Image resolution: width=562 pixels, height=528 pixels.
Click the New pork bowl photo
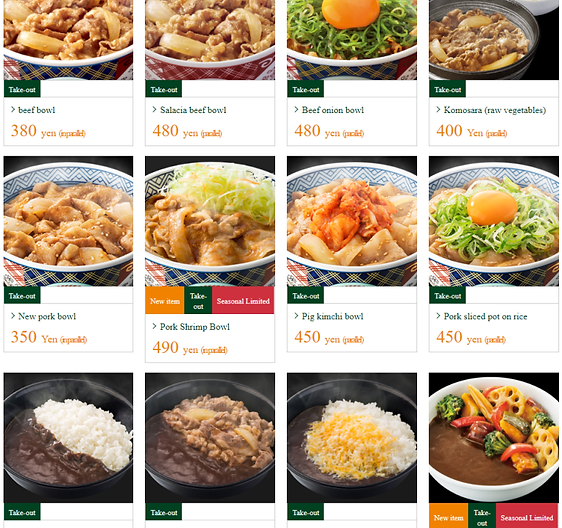coord(68,221)
